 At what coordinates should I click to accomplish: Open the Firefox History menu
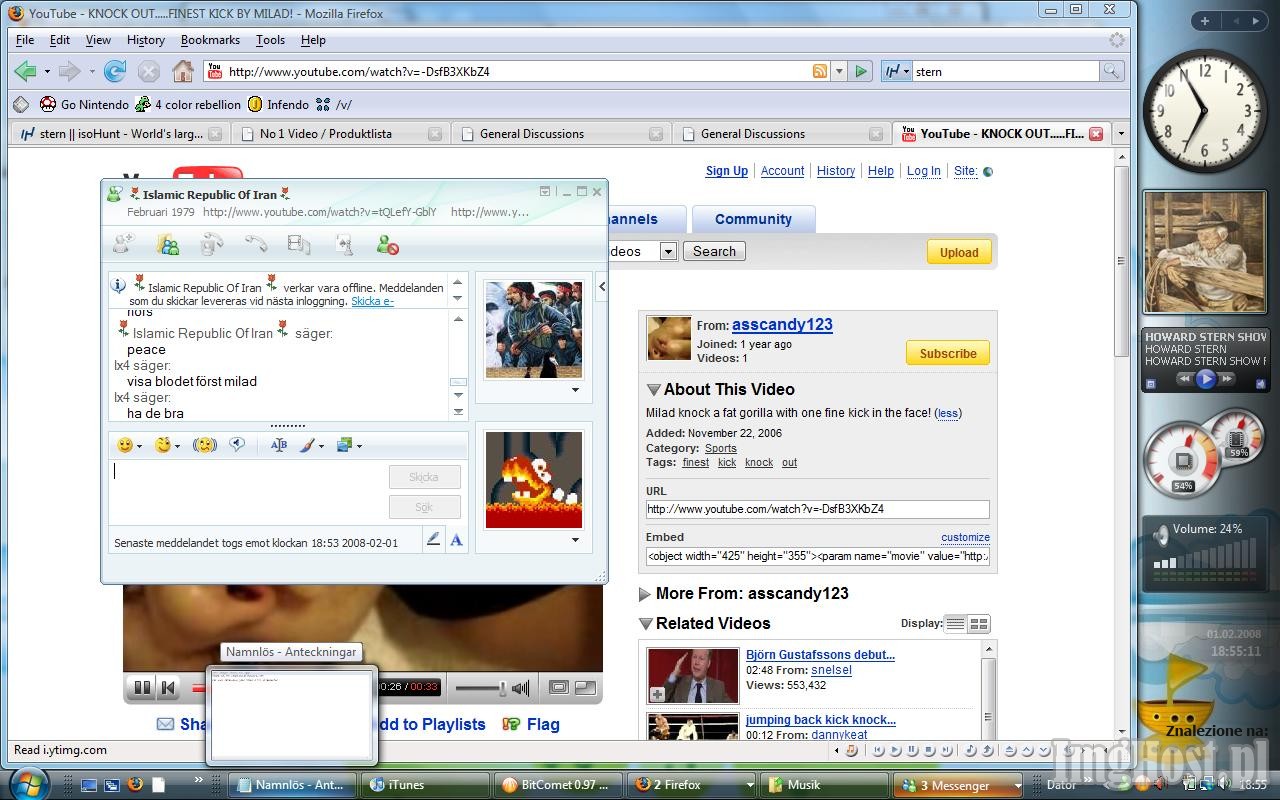coord(146,40)
